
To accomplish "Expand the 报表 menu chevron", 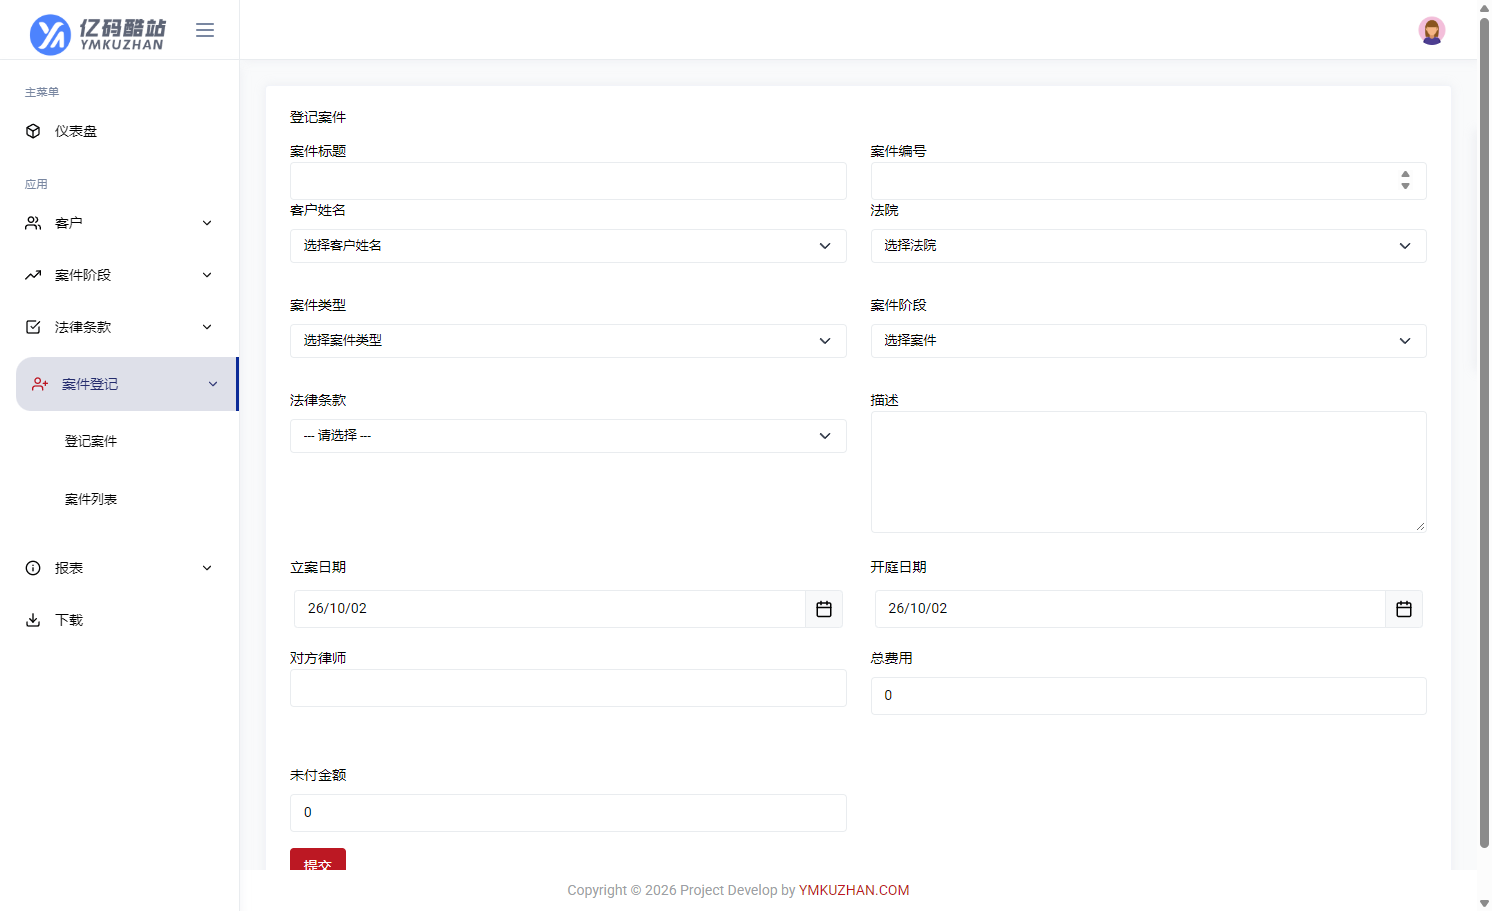I will 207,568.
